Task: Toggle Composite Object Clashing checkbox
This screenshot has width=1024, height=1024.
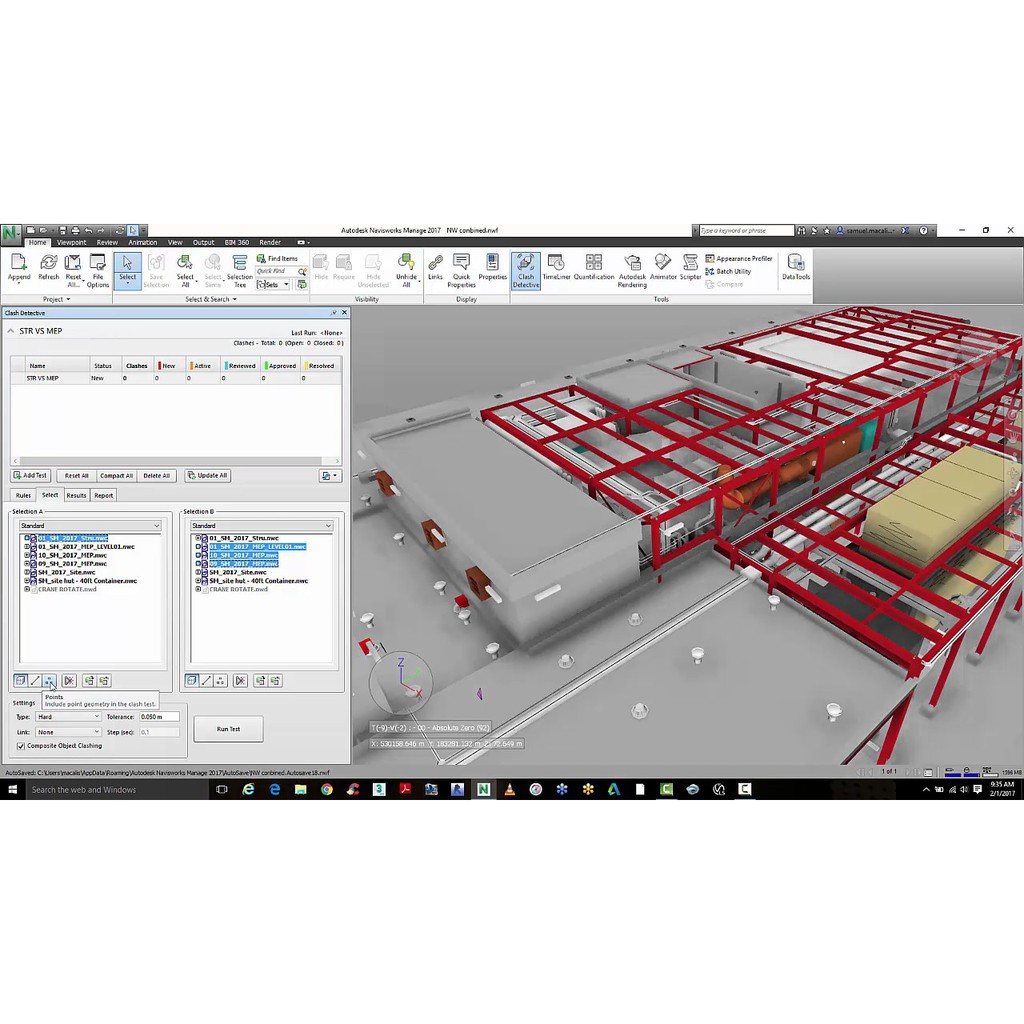Action: [21, 746]
